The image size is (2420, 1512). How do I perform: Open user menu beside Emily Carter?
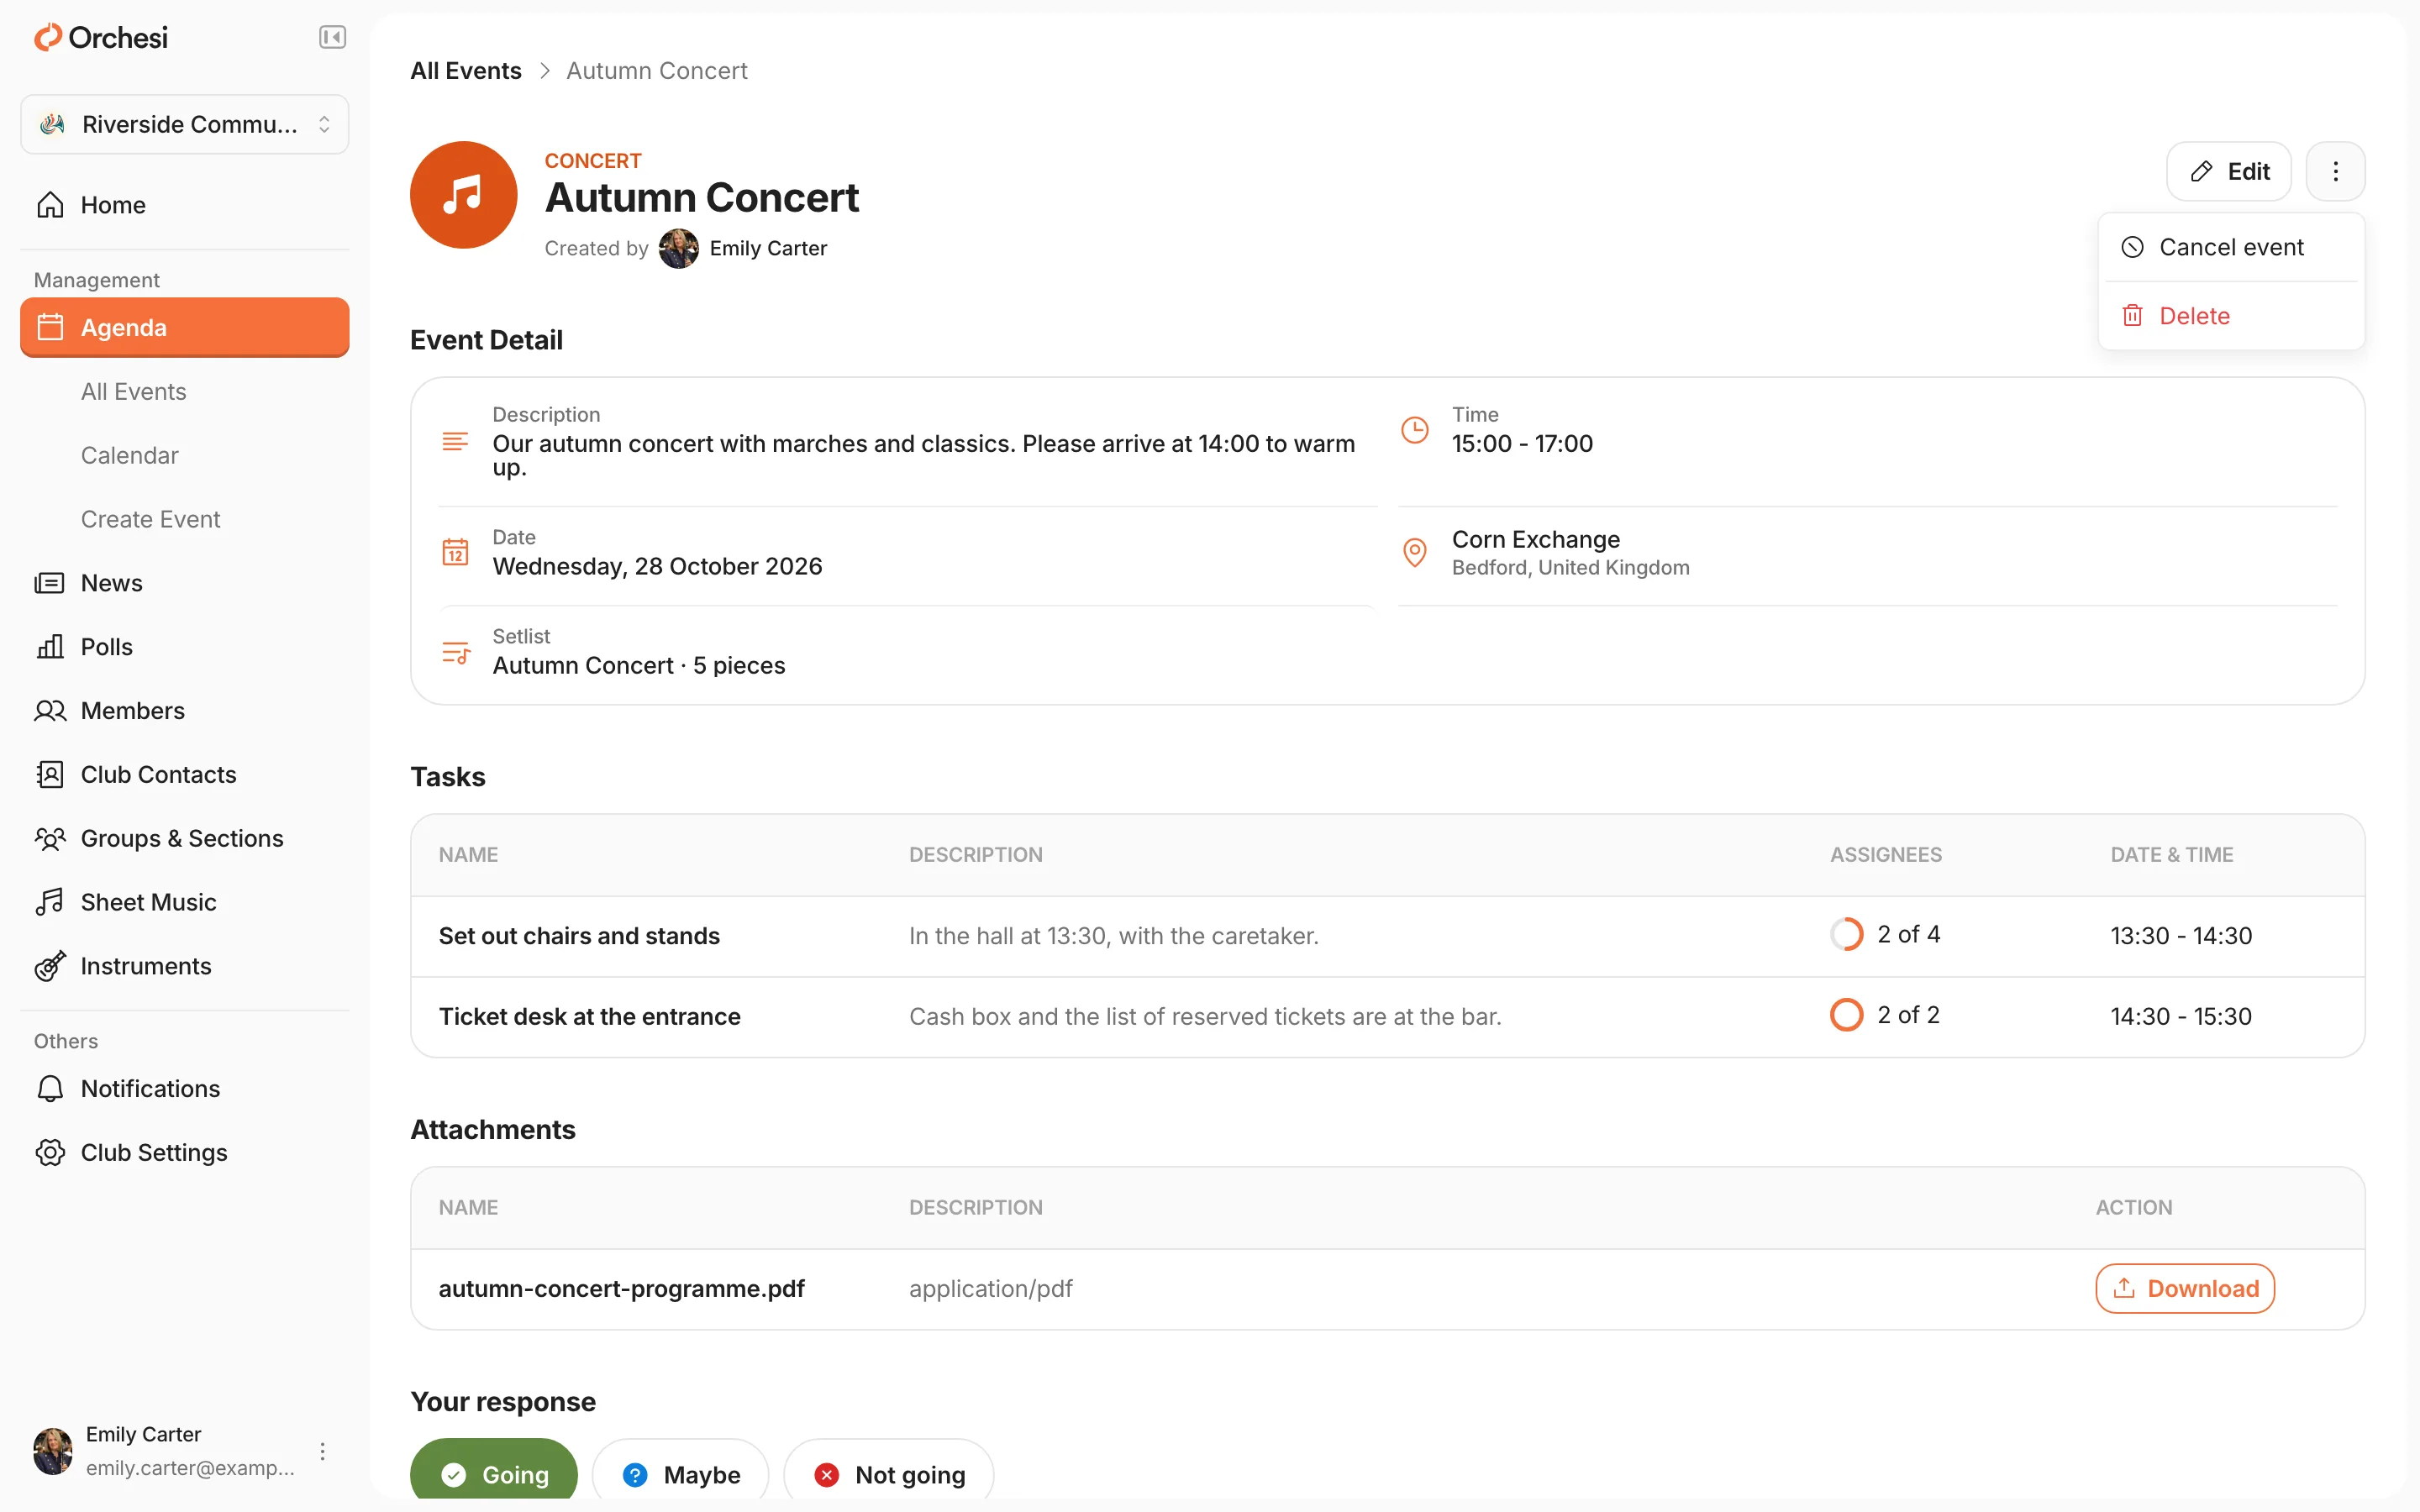pos(322,1451)
